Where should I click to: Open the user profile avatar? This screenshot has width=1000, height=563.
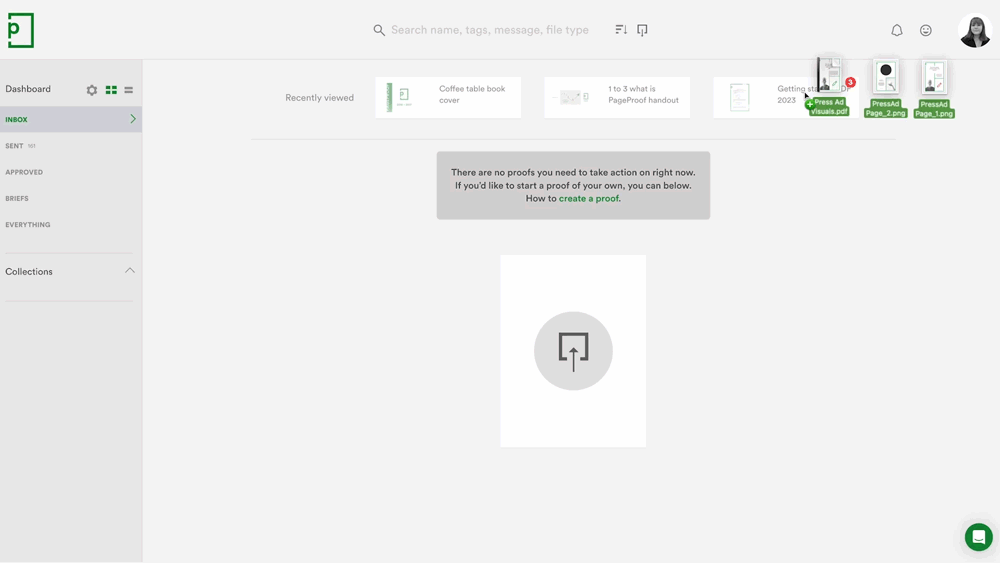point(975,30)
